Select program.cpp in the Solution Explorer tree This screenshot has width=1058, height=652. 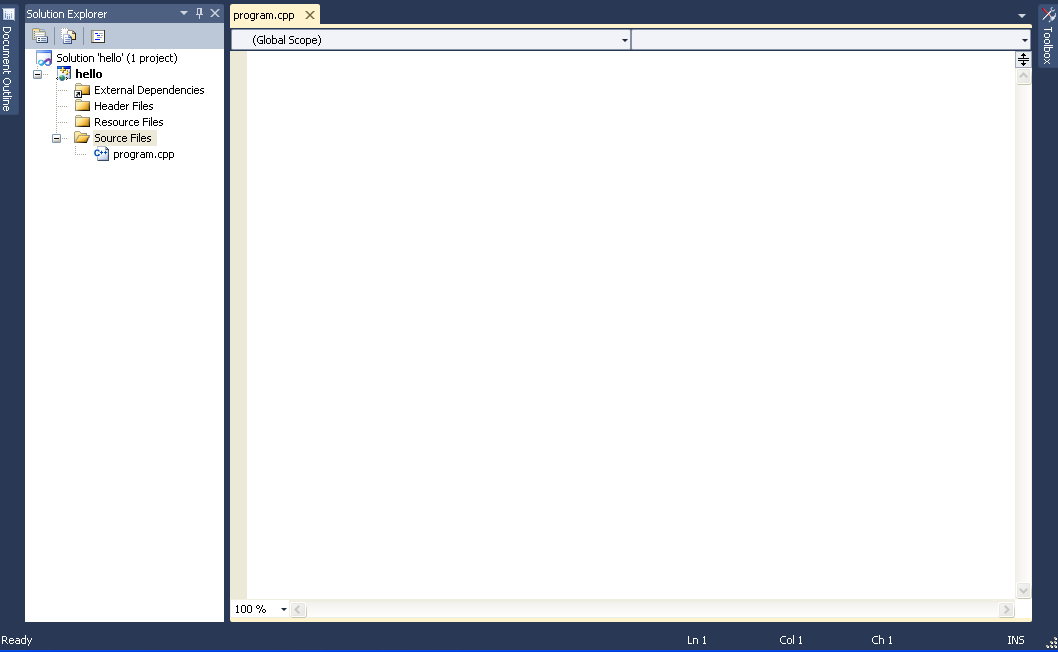144,155
